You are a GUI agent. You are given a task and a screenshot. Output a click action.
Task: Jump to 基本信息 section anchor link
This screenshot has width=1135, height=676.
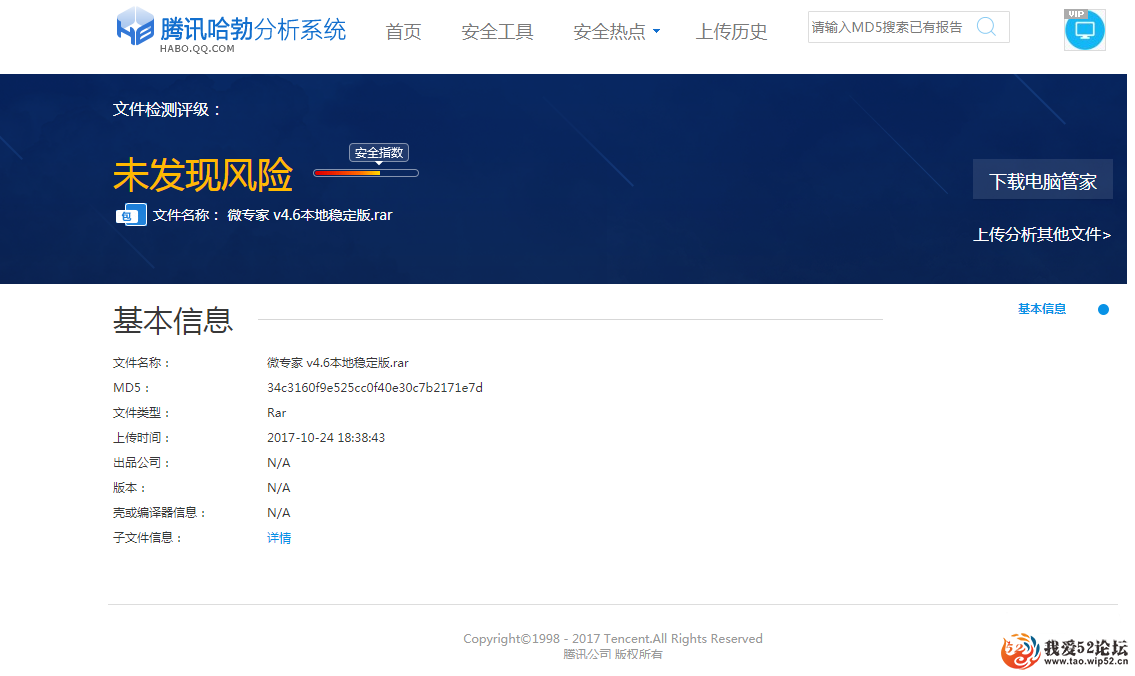pyautogui.click(x=1042, y=309)
